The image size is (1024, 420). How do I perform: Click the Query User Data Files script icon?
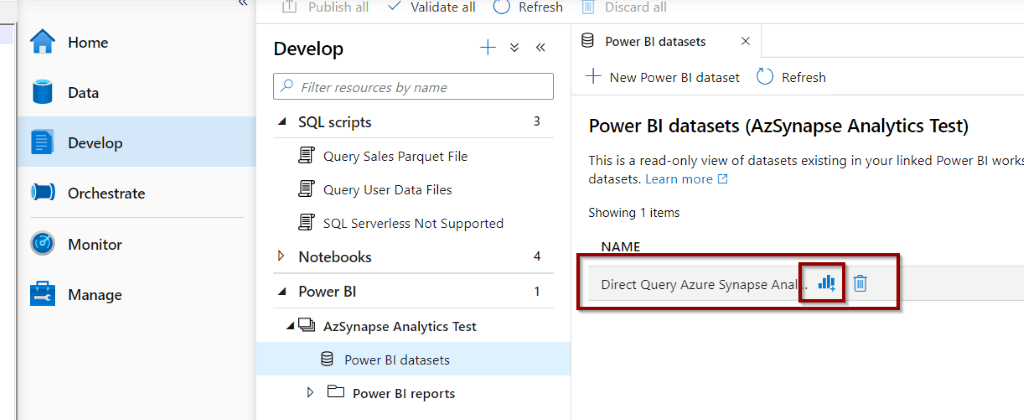[x=305, y=189]
